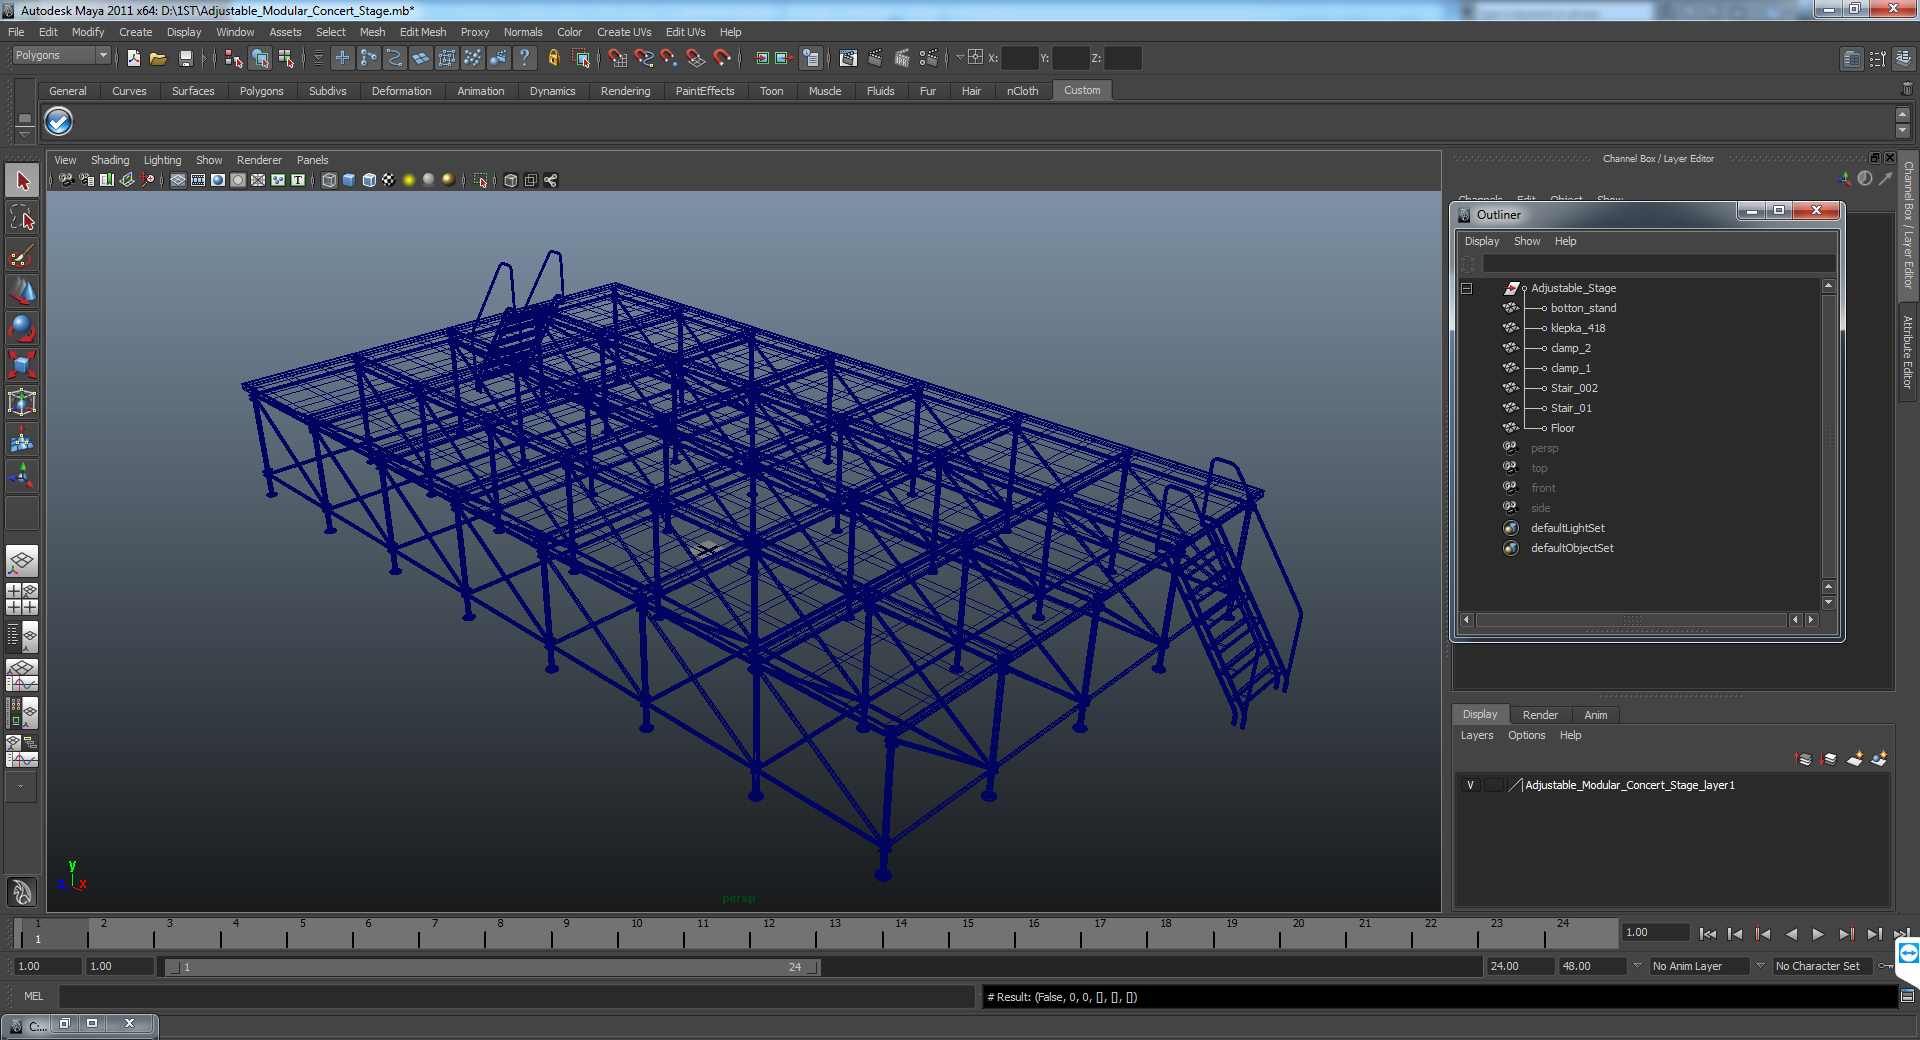Click the lock current selection icon
Screen dimensions: 1920x1040
click(553, 58)
